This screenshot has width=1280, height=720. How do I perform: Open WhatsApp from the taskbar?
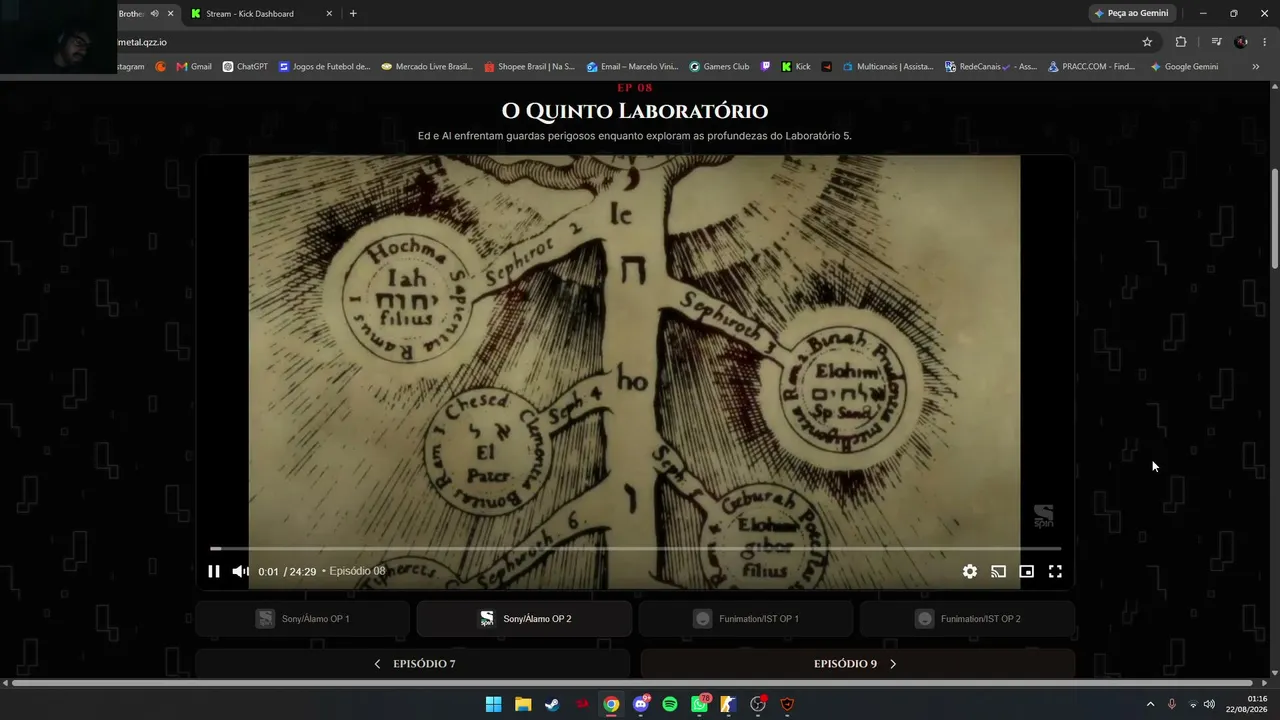click(x=700, y=704)
